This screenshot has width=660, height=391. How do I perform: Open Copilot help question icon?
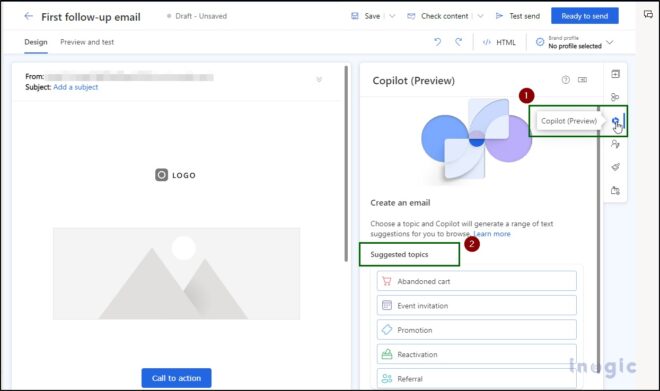566,80
